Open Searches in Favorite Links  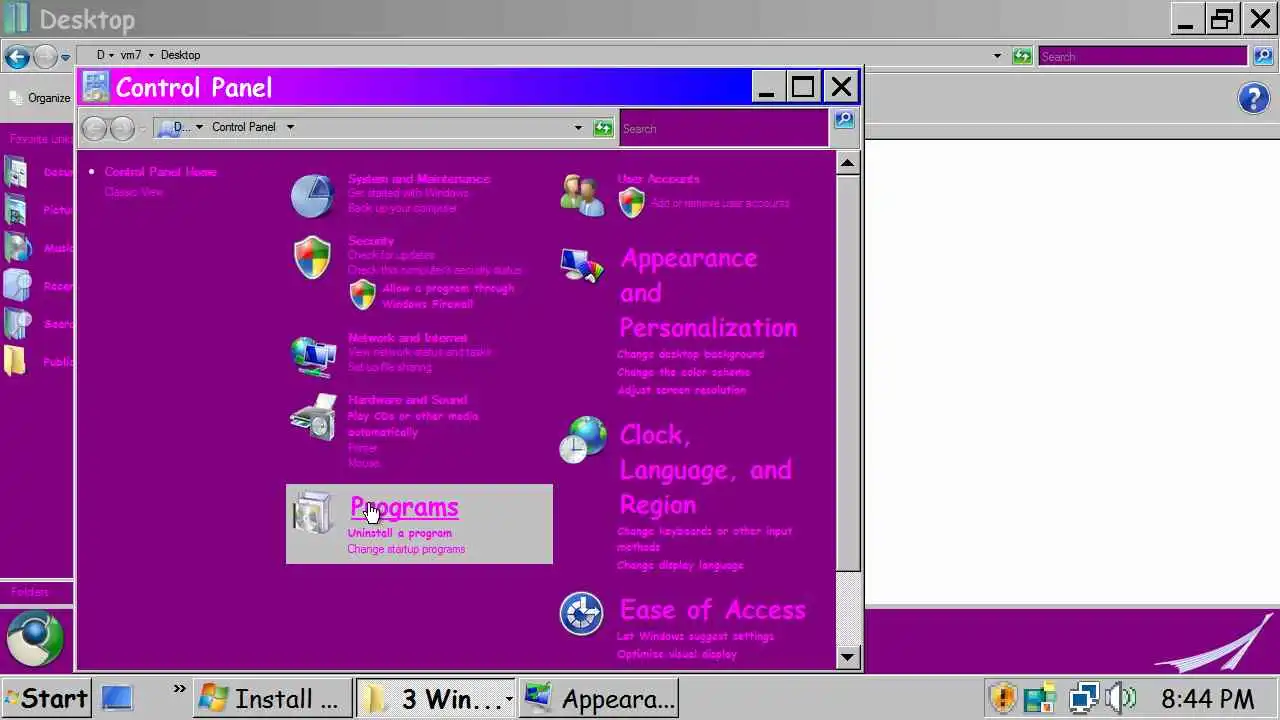[38, 324]
